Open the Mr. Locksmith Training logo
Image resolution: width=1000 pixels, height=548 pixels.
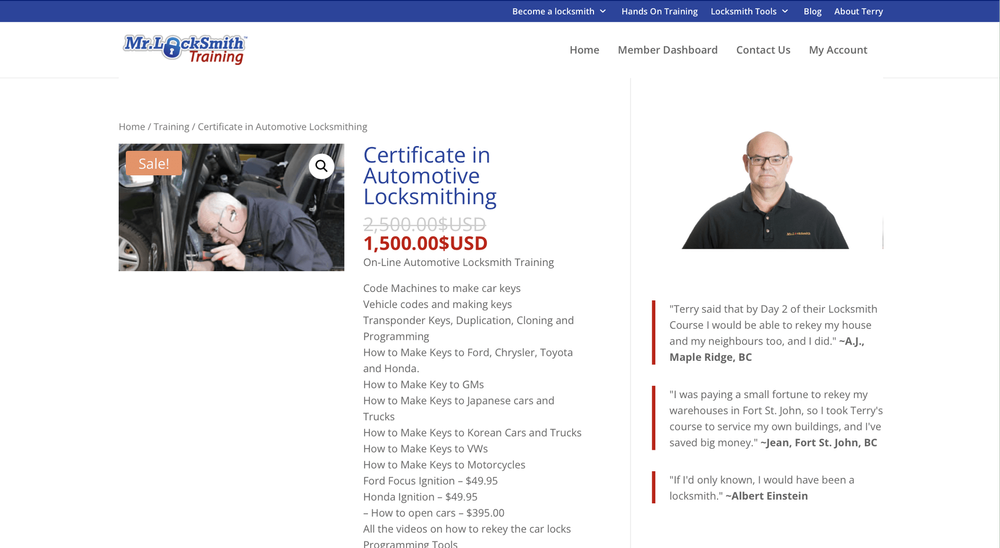(184, 50)
